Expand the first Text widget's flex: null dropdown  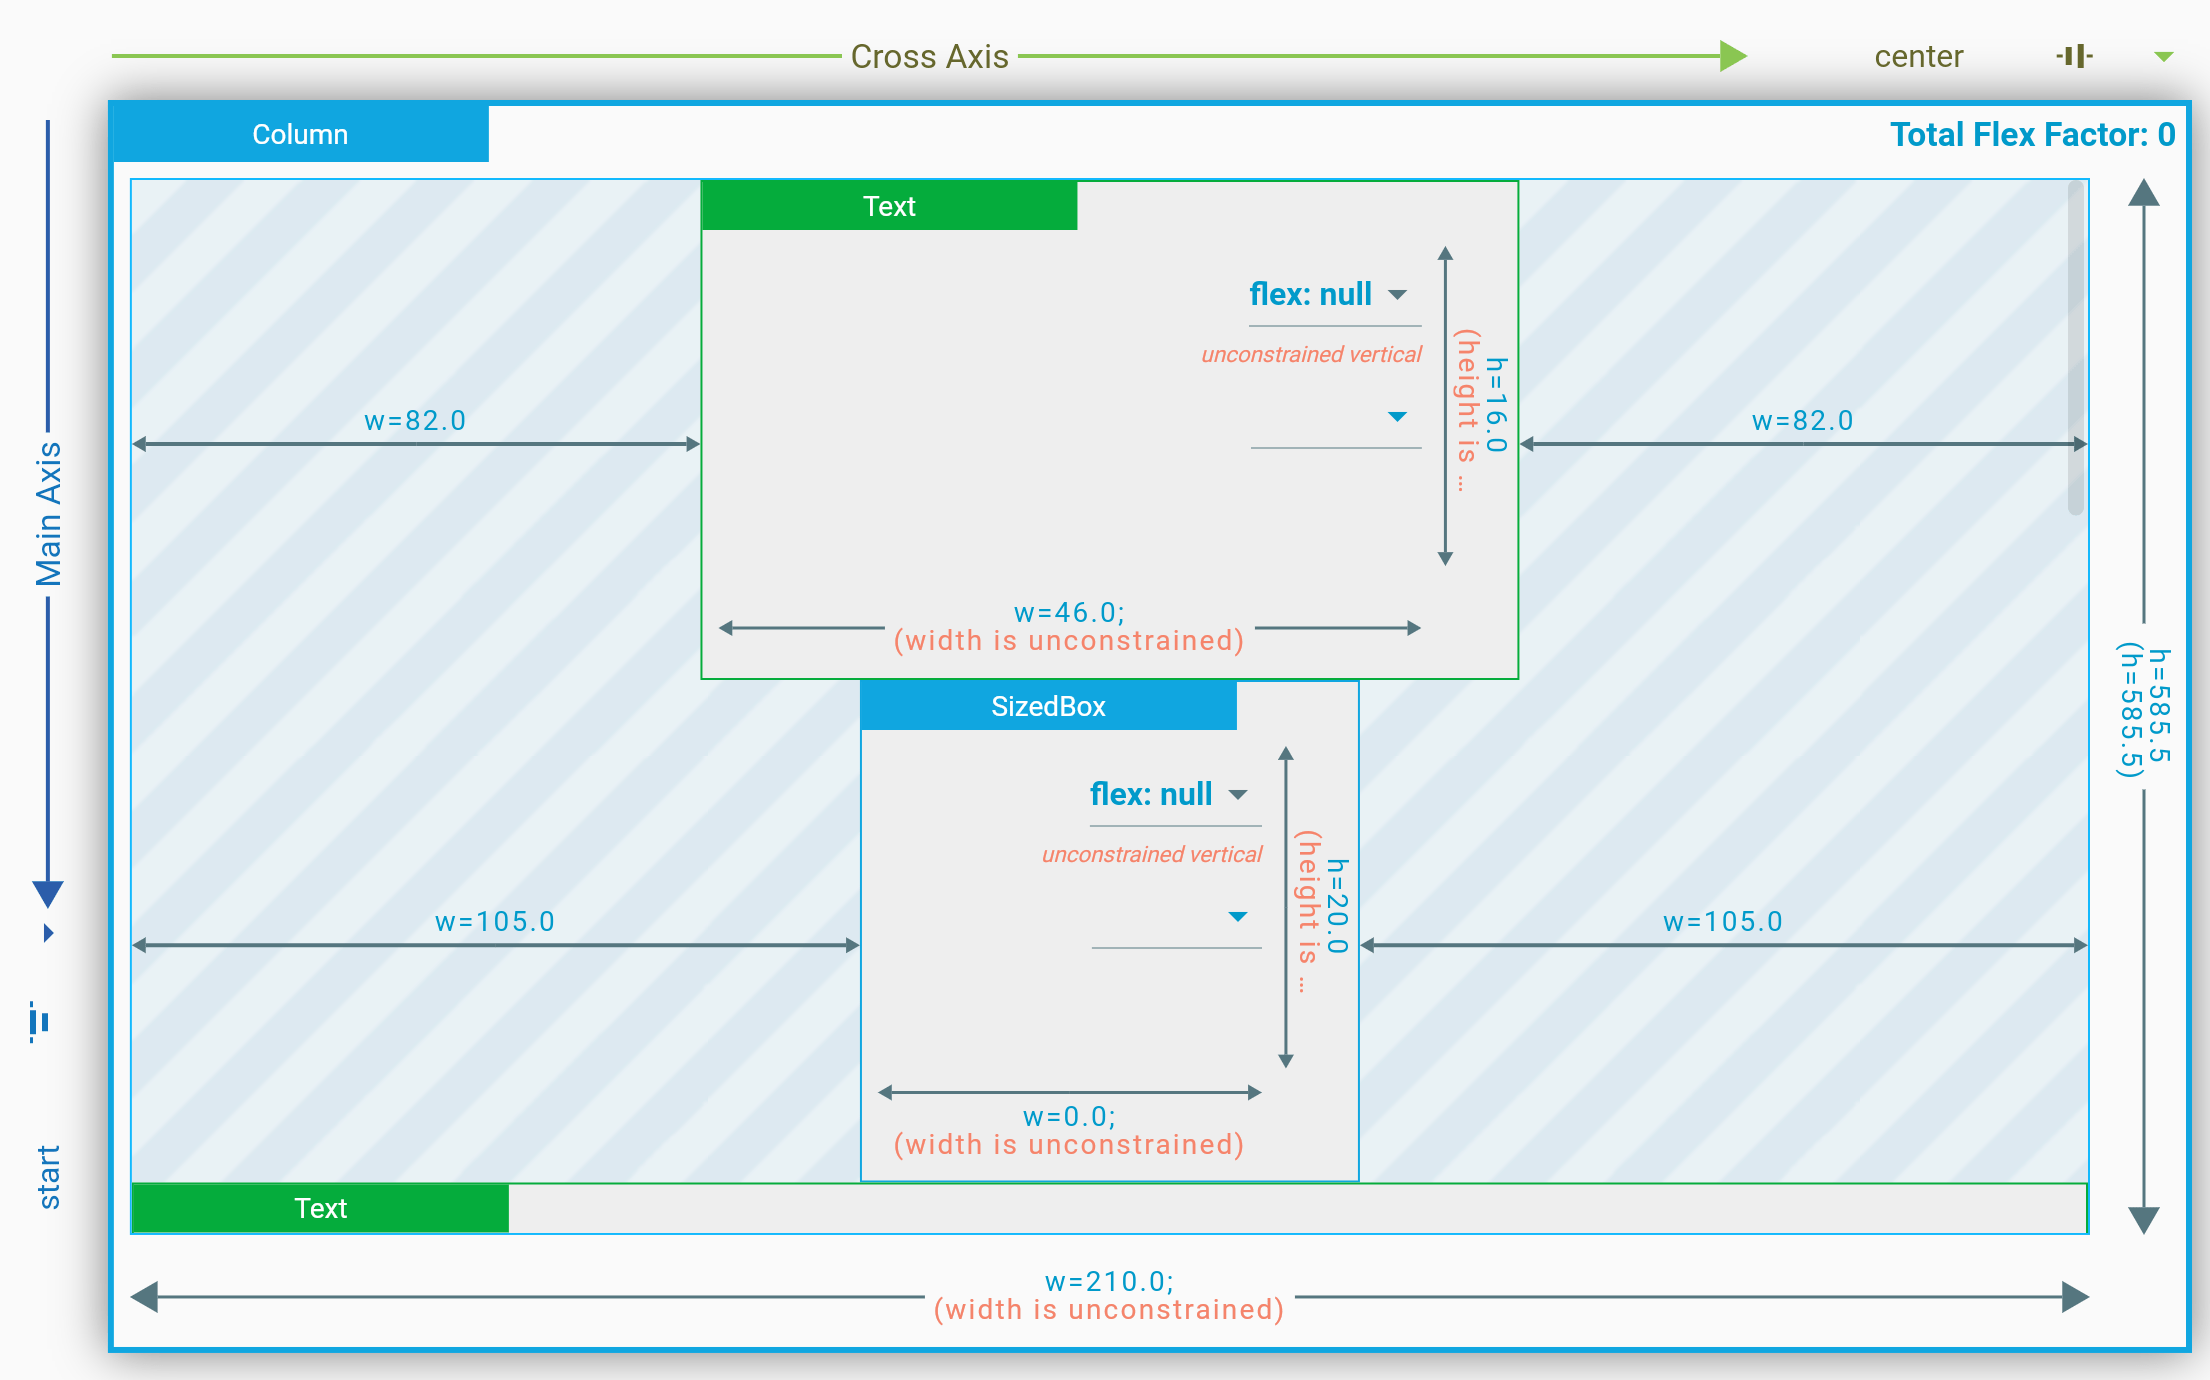(1398, 295)
